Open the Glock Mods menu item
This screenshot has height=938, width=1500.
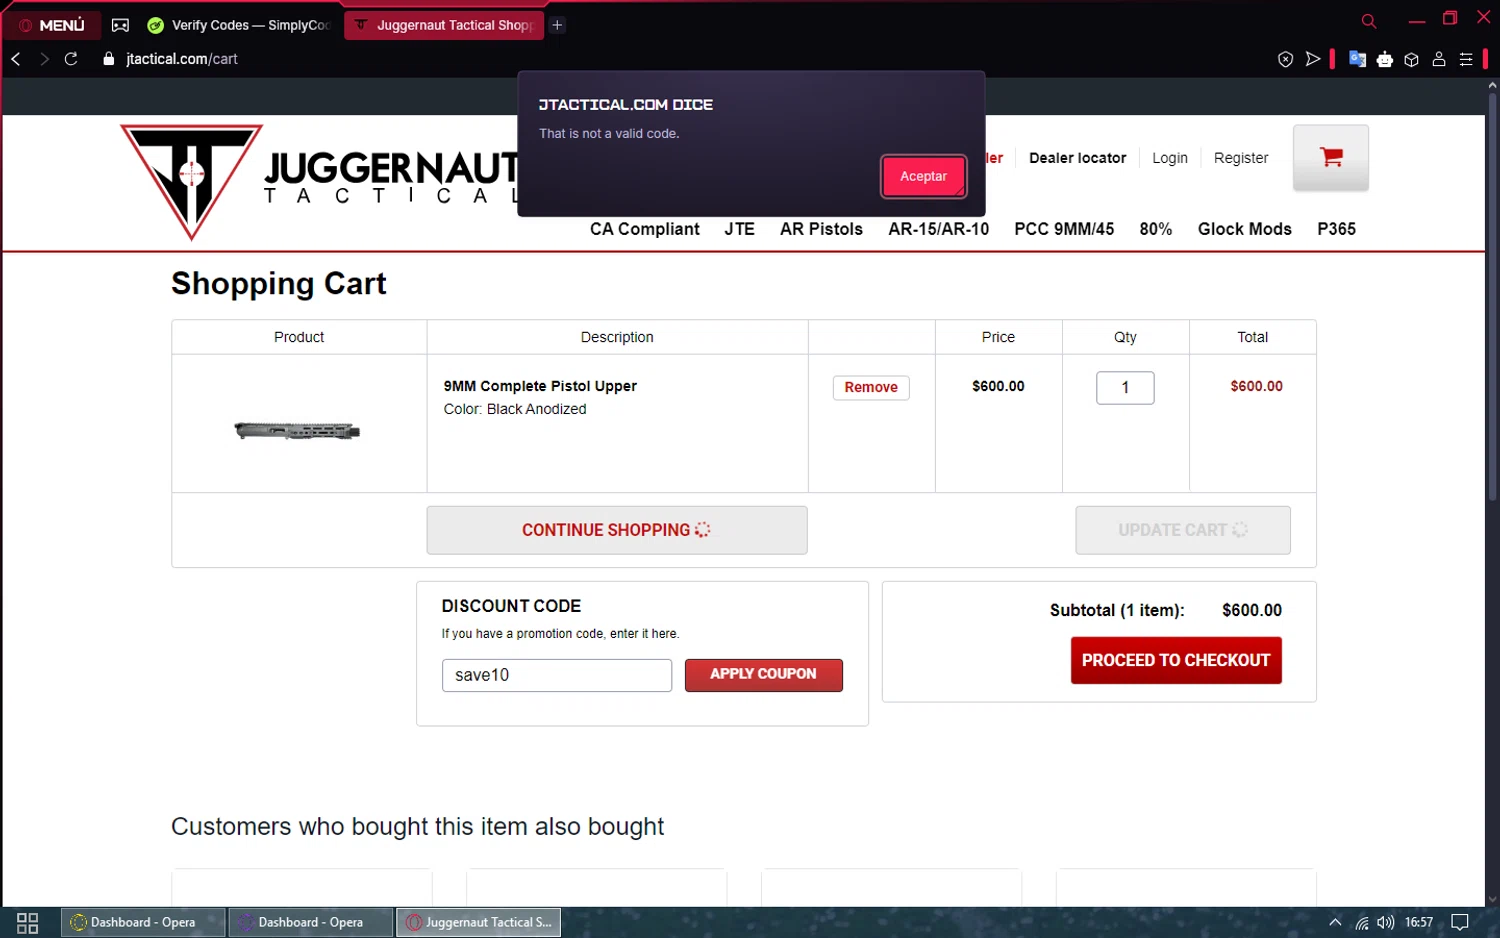tap(1245, 229)
